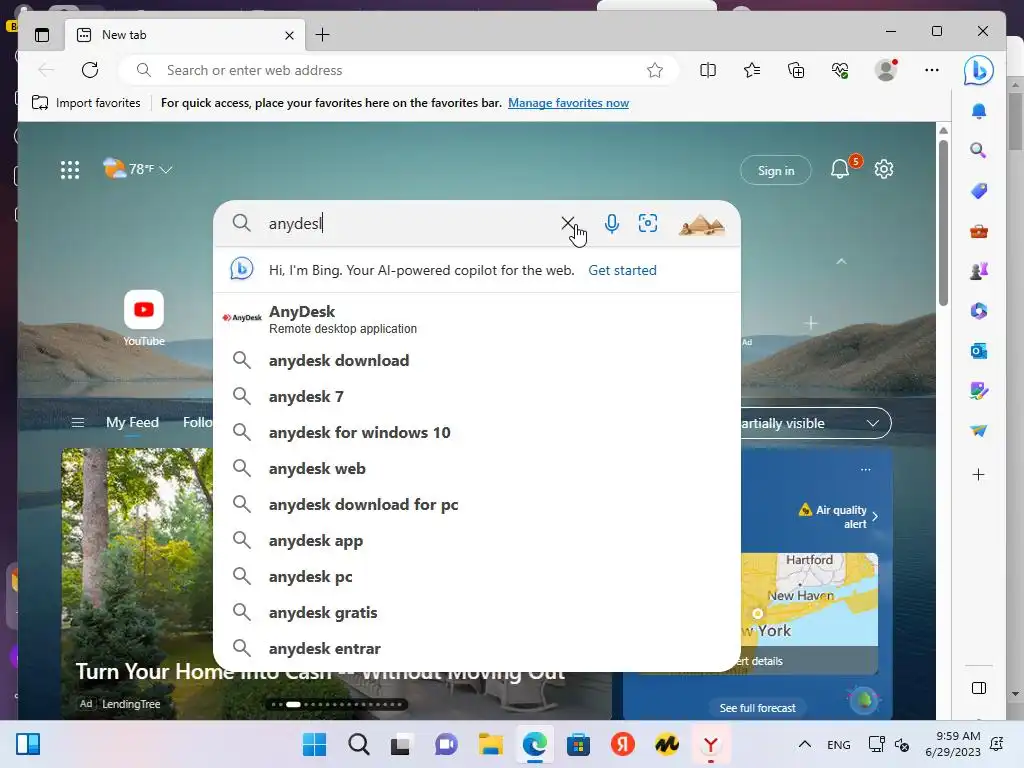Open split screen icon in toolbar
The width and height of the screenshot is (1024, 768).
[x=708, y=70]
